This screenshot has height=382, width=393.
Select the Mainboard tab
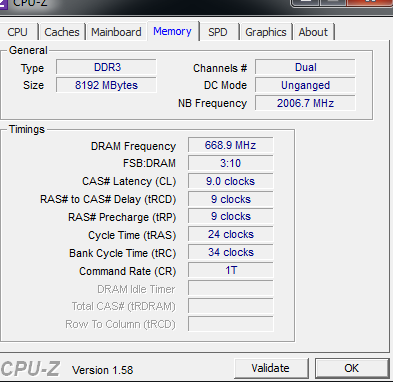pos(116,32)
